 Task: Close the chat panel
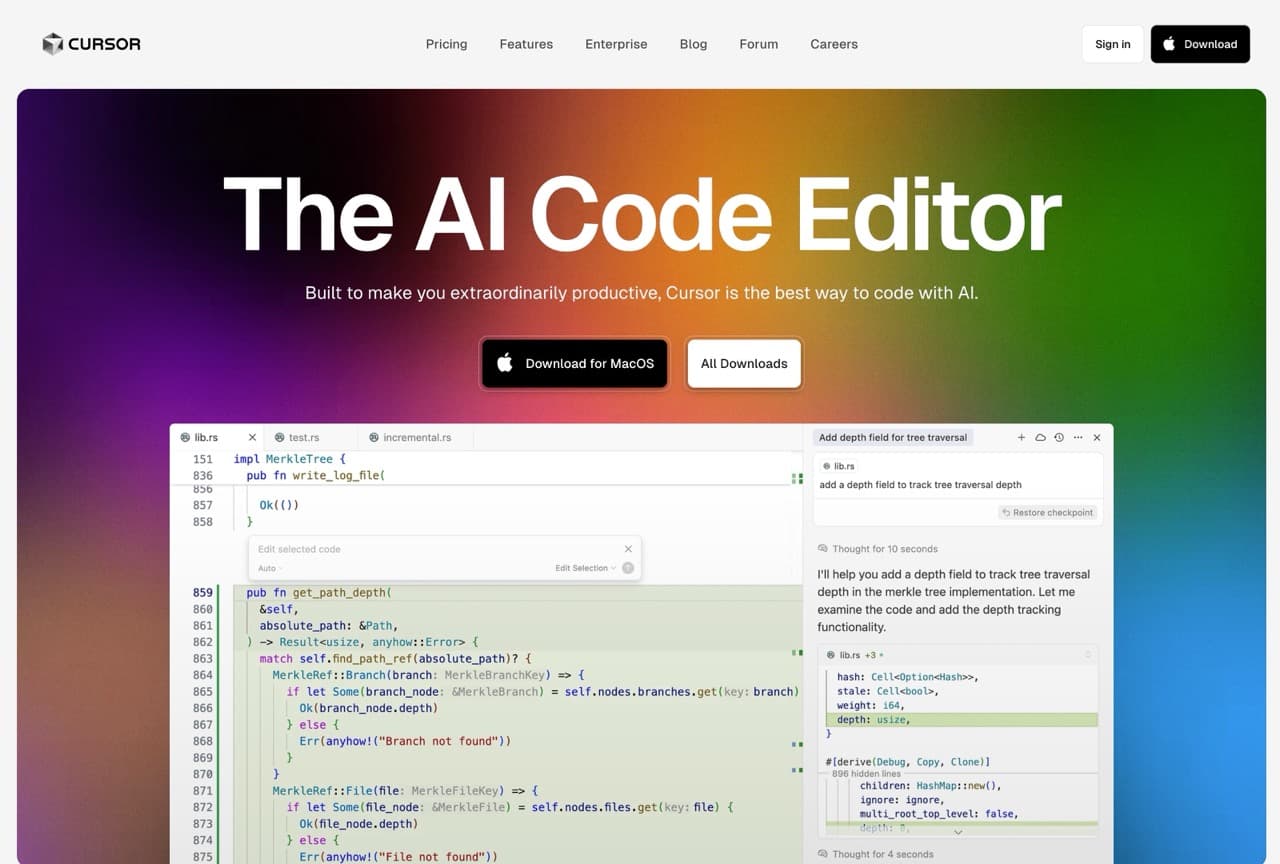click(1097, 437)
